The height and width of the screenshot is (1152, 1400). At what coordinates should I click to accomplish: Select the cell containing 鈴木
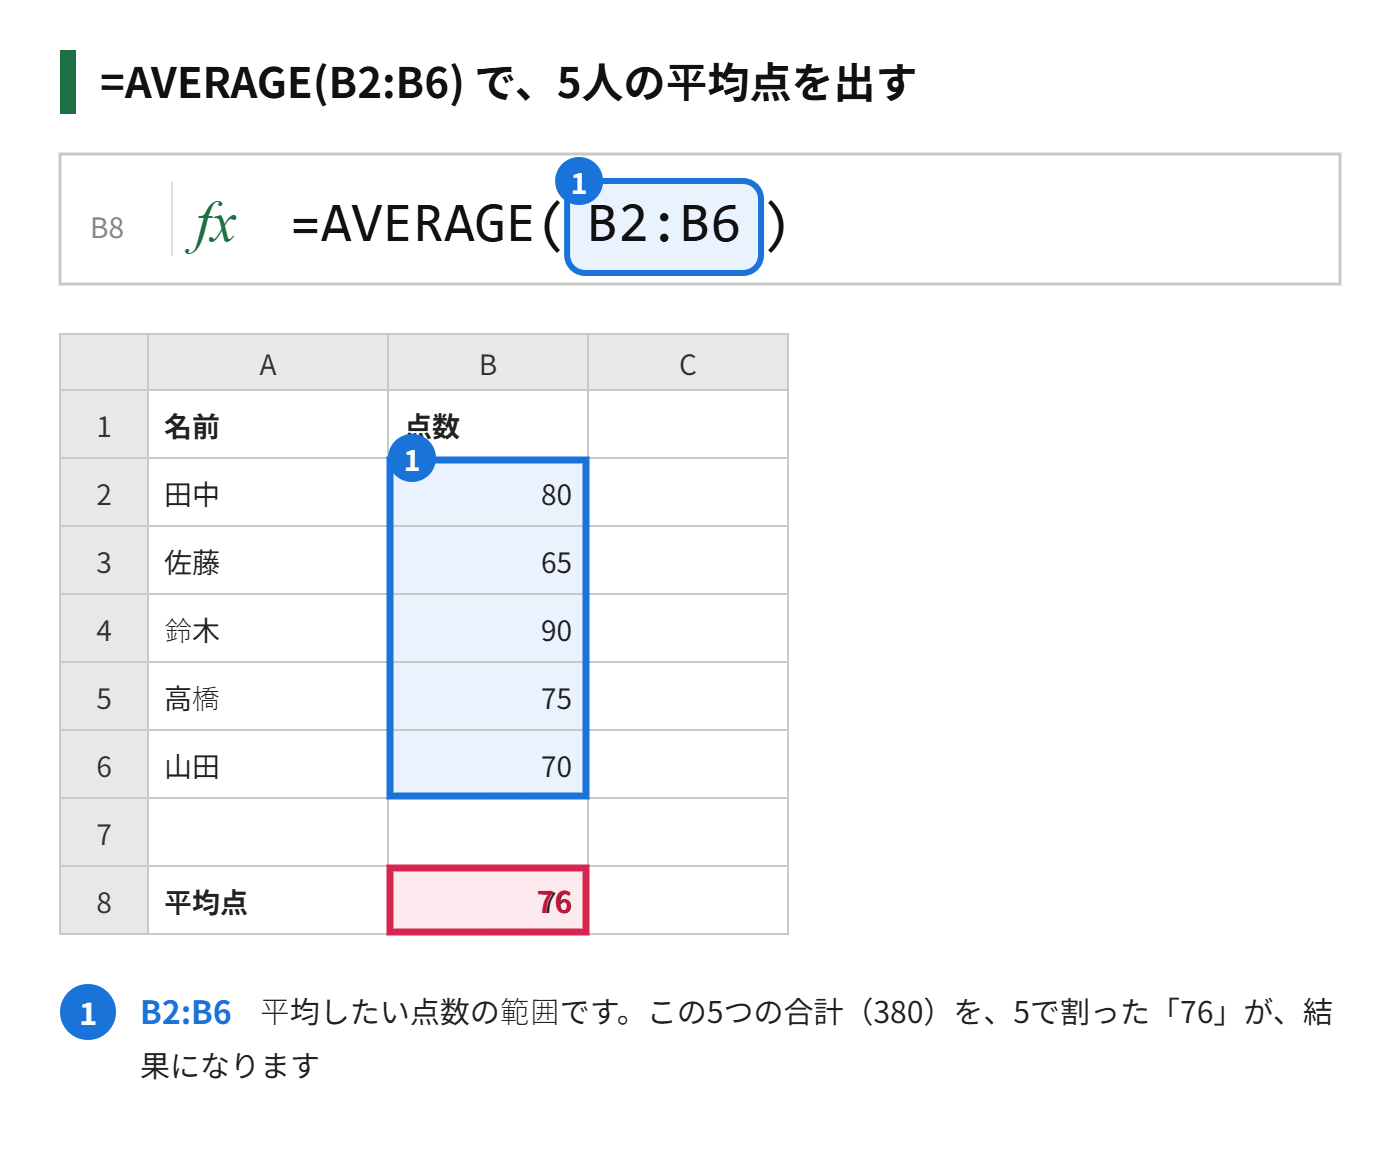click(x=268, y=629)
